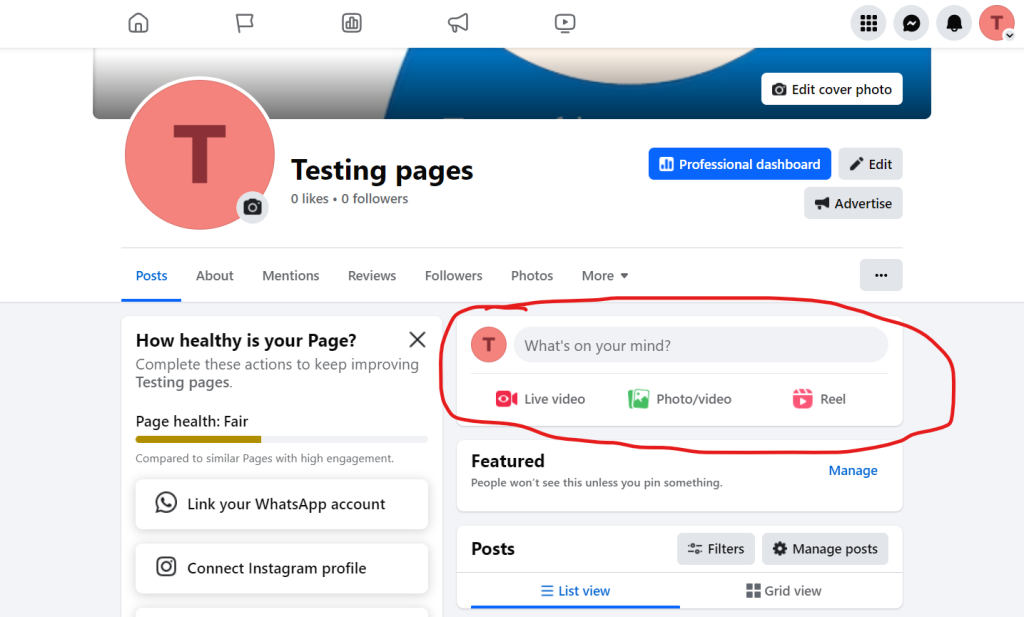Open the Pages flag icon
This screenshot has height=617, width=1024.
244,23
